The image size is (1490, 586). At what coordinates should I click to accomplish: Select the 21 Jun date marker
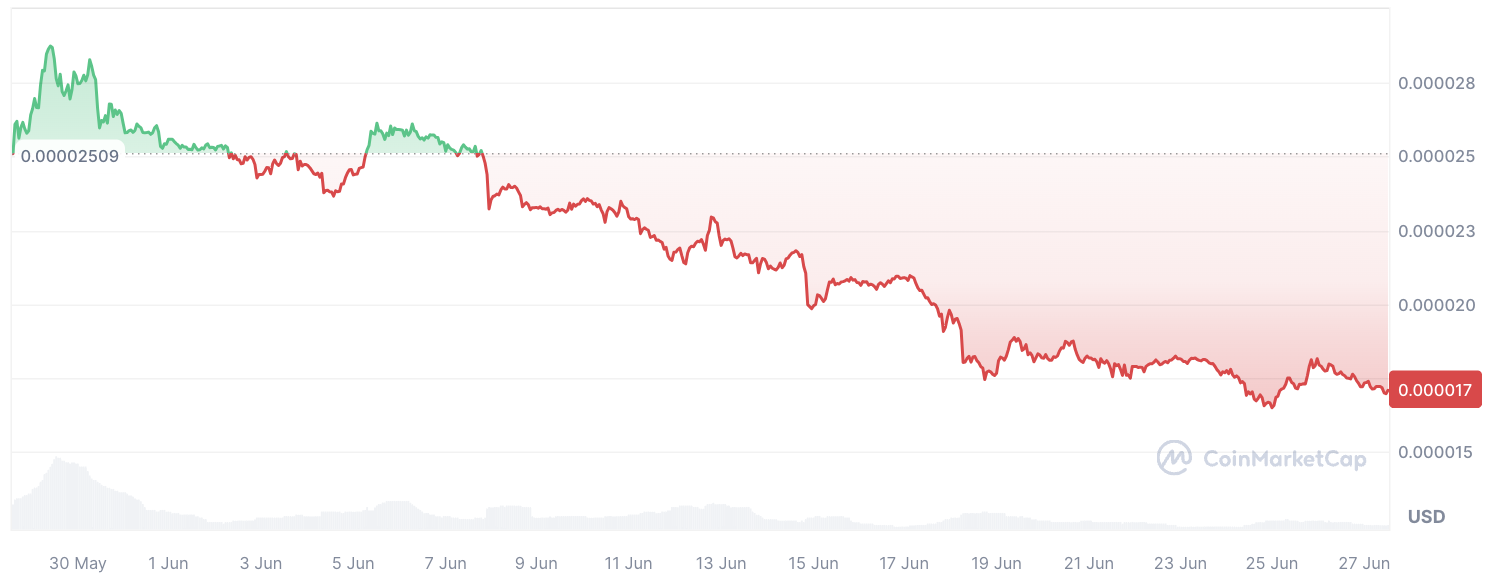pos(1088,564)
